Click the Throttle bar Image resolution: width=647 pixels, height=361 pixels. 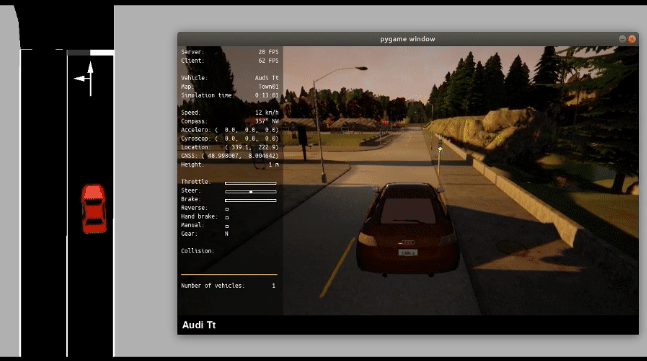(250, 183)
